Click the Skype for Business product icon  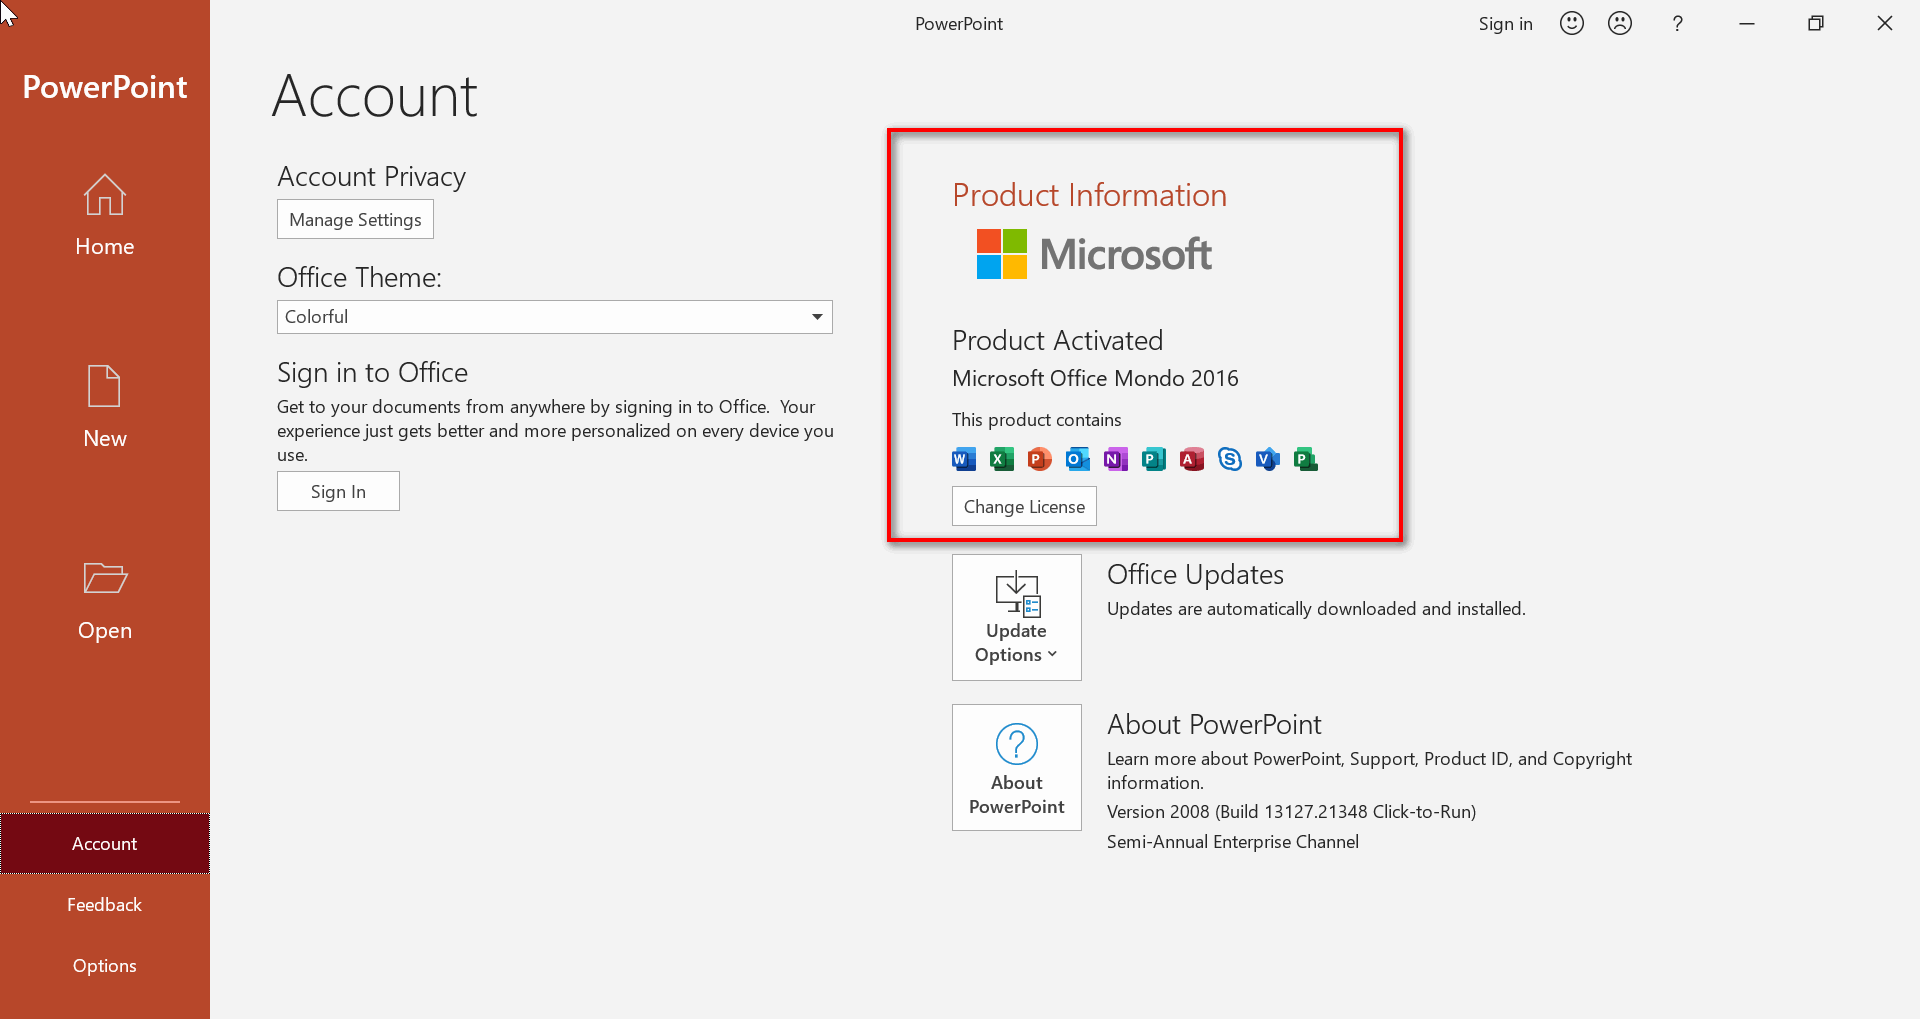pyautogui.click(x=1230, y=459)
